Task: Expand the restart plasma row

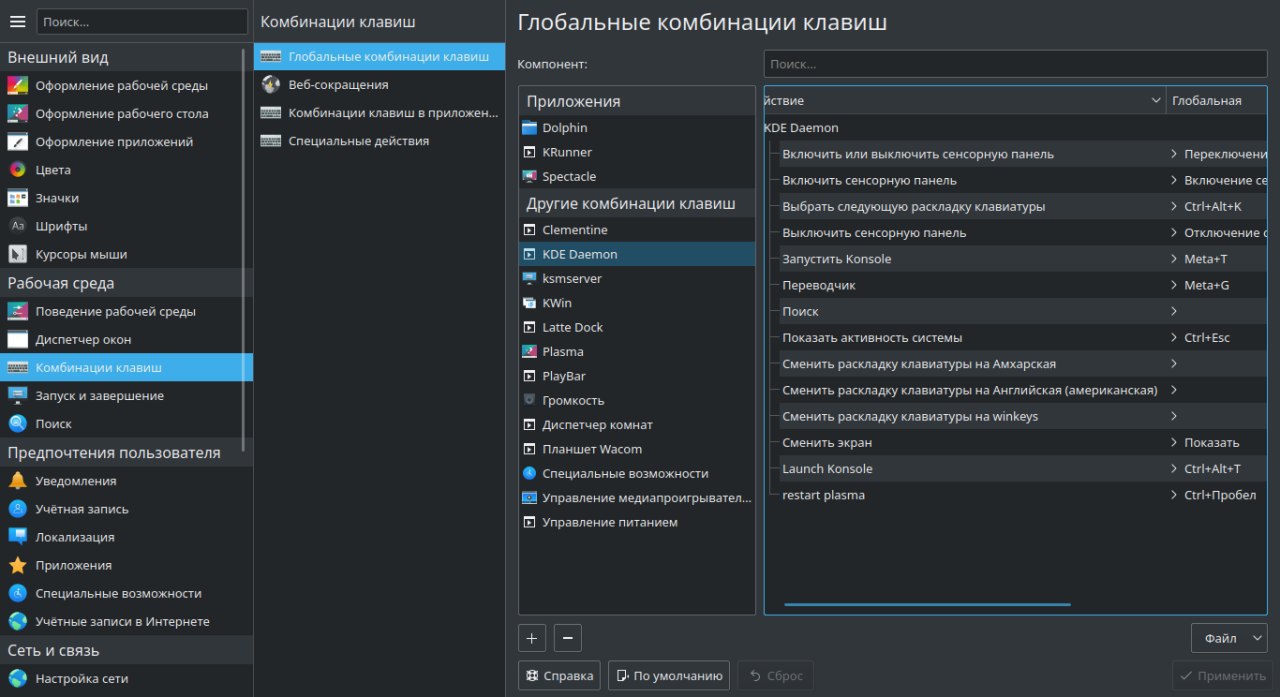Action: [x=1174, y=495]
